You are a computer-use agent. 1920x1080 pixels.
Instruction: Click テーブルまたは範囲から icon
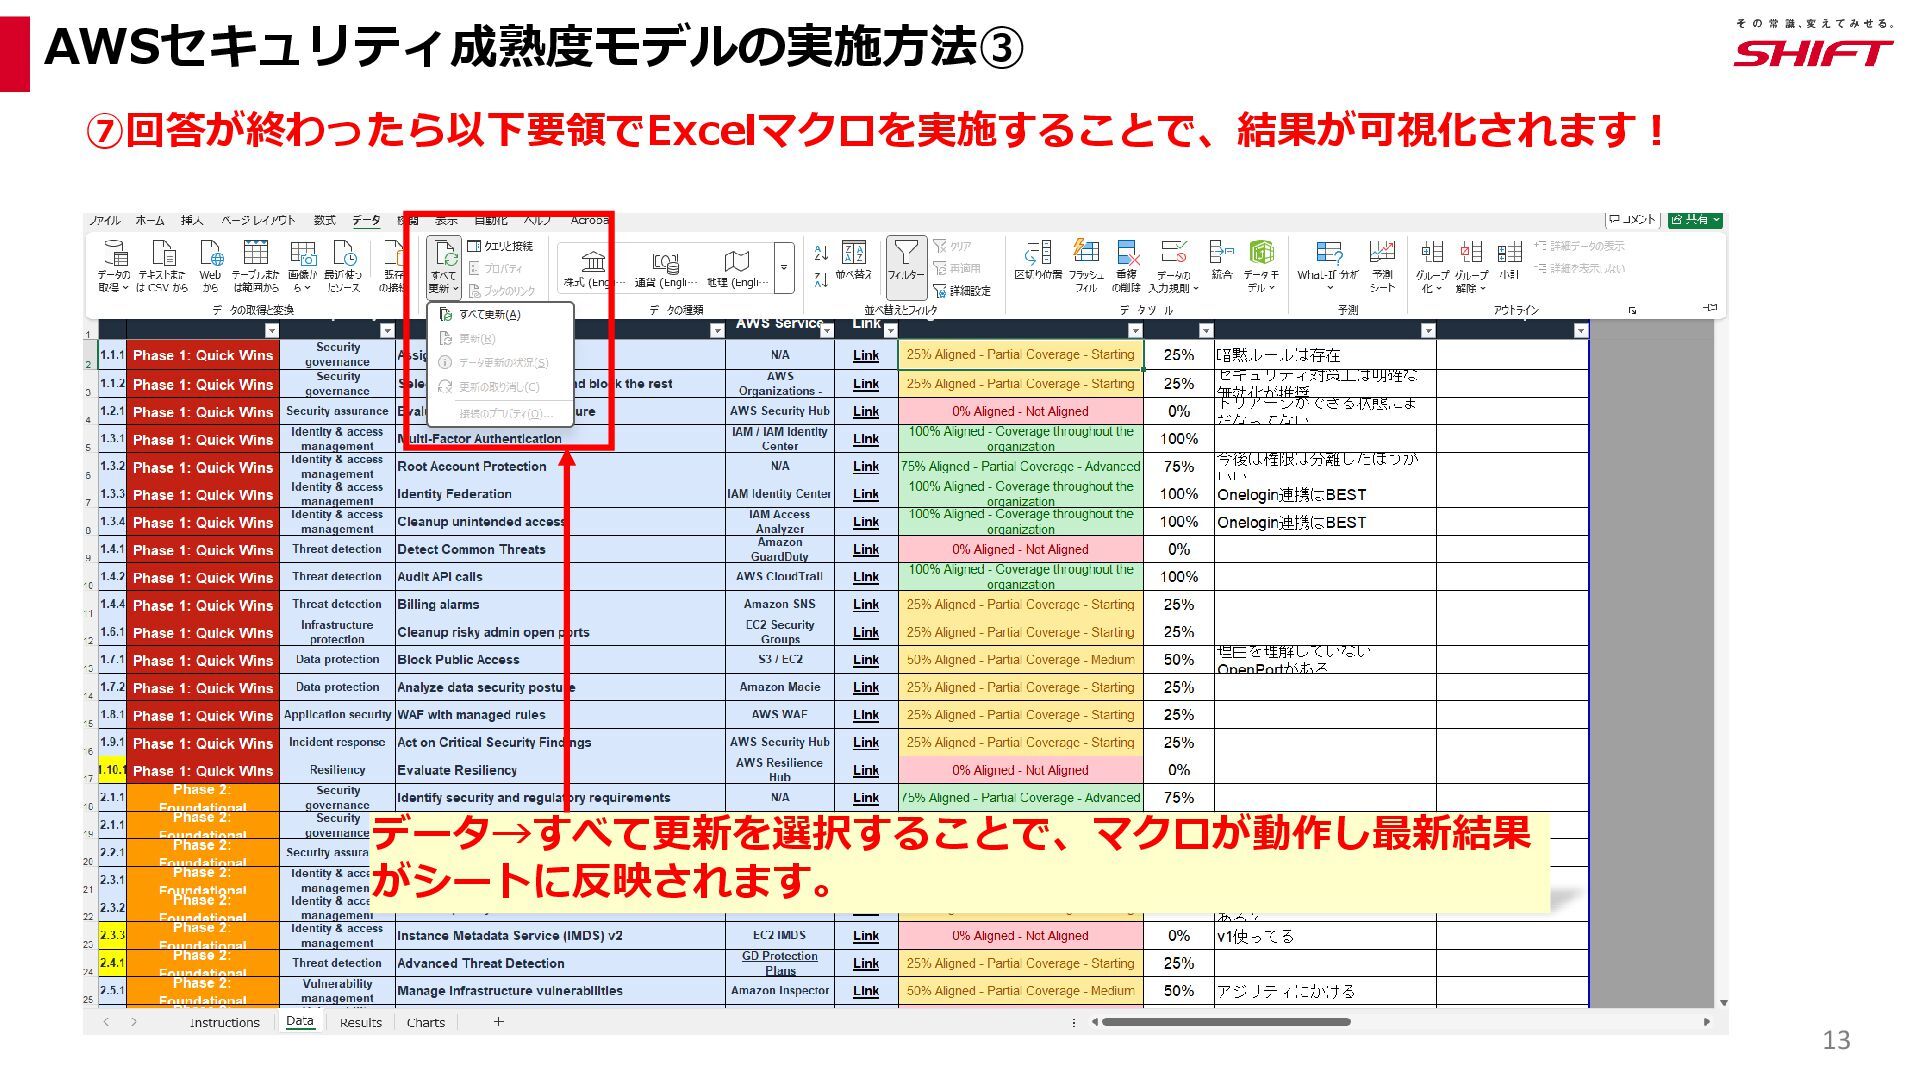256,265
